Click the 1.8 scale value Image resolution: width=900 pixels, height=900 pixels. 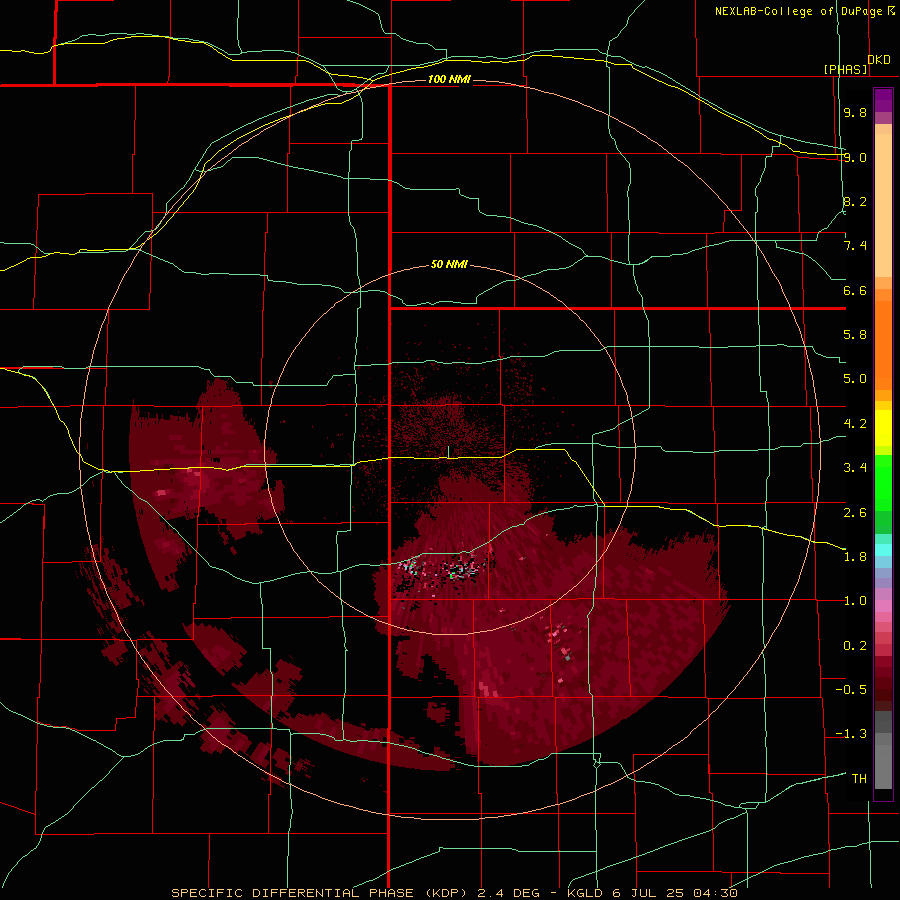[855, 557]
